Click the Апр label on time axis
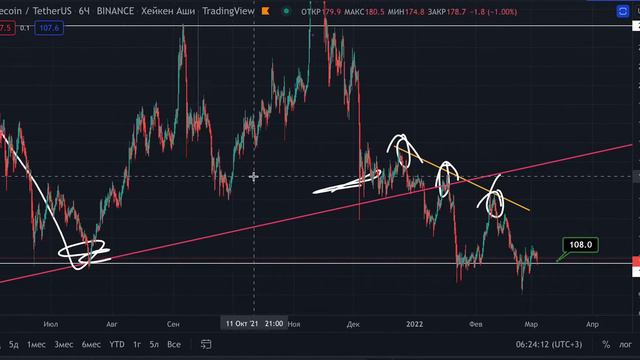The image size is (640, 360). [592, 324]
